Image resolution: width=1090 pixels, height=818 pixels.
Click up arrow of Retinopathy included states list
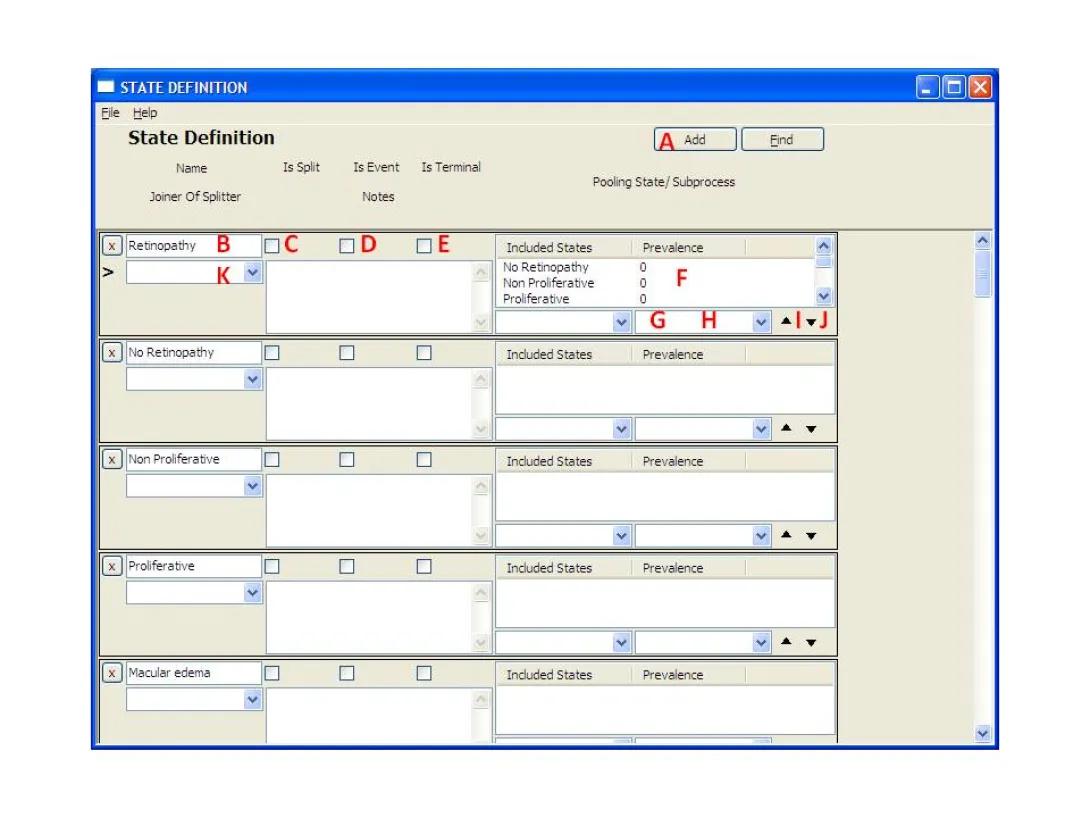[x=824, y=245]
